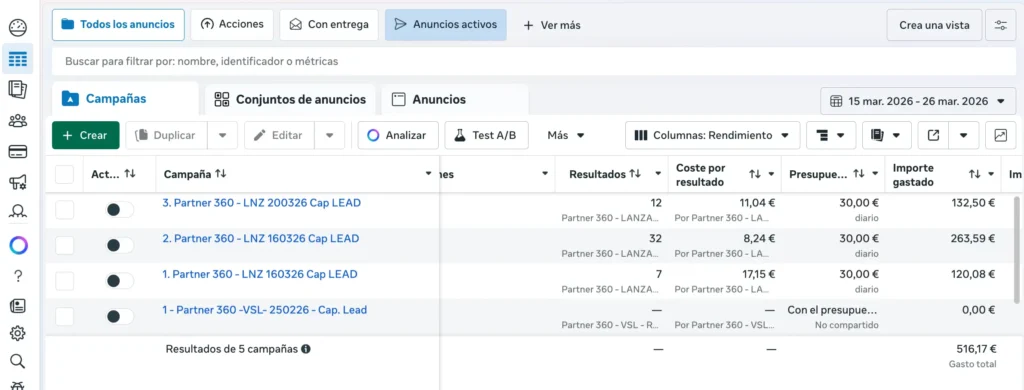1024x390 pixels.
Task: Click the Crea una vista button
Action: (x=935, y=25)
